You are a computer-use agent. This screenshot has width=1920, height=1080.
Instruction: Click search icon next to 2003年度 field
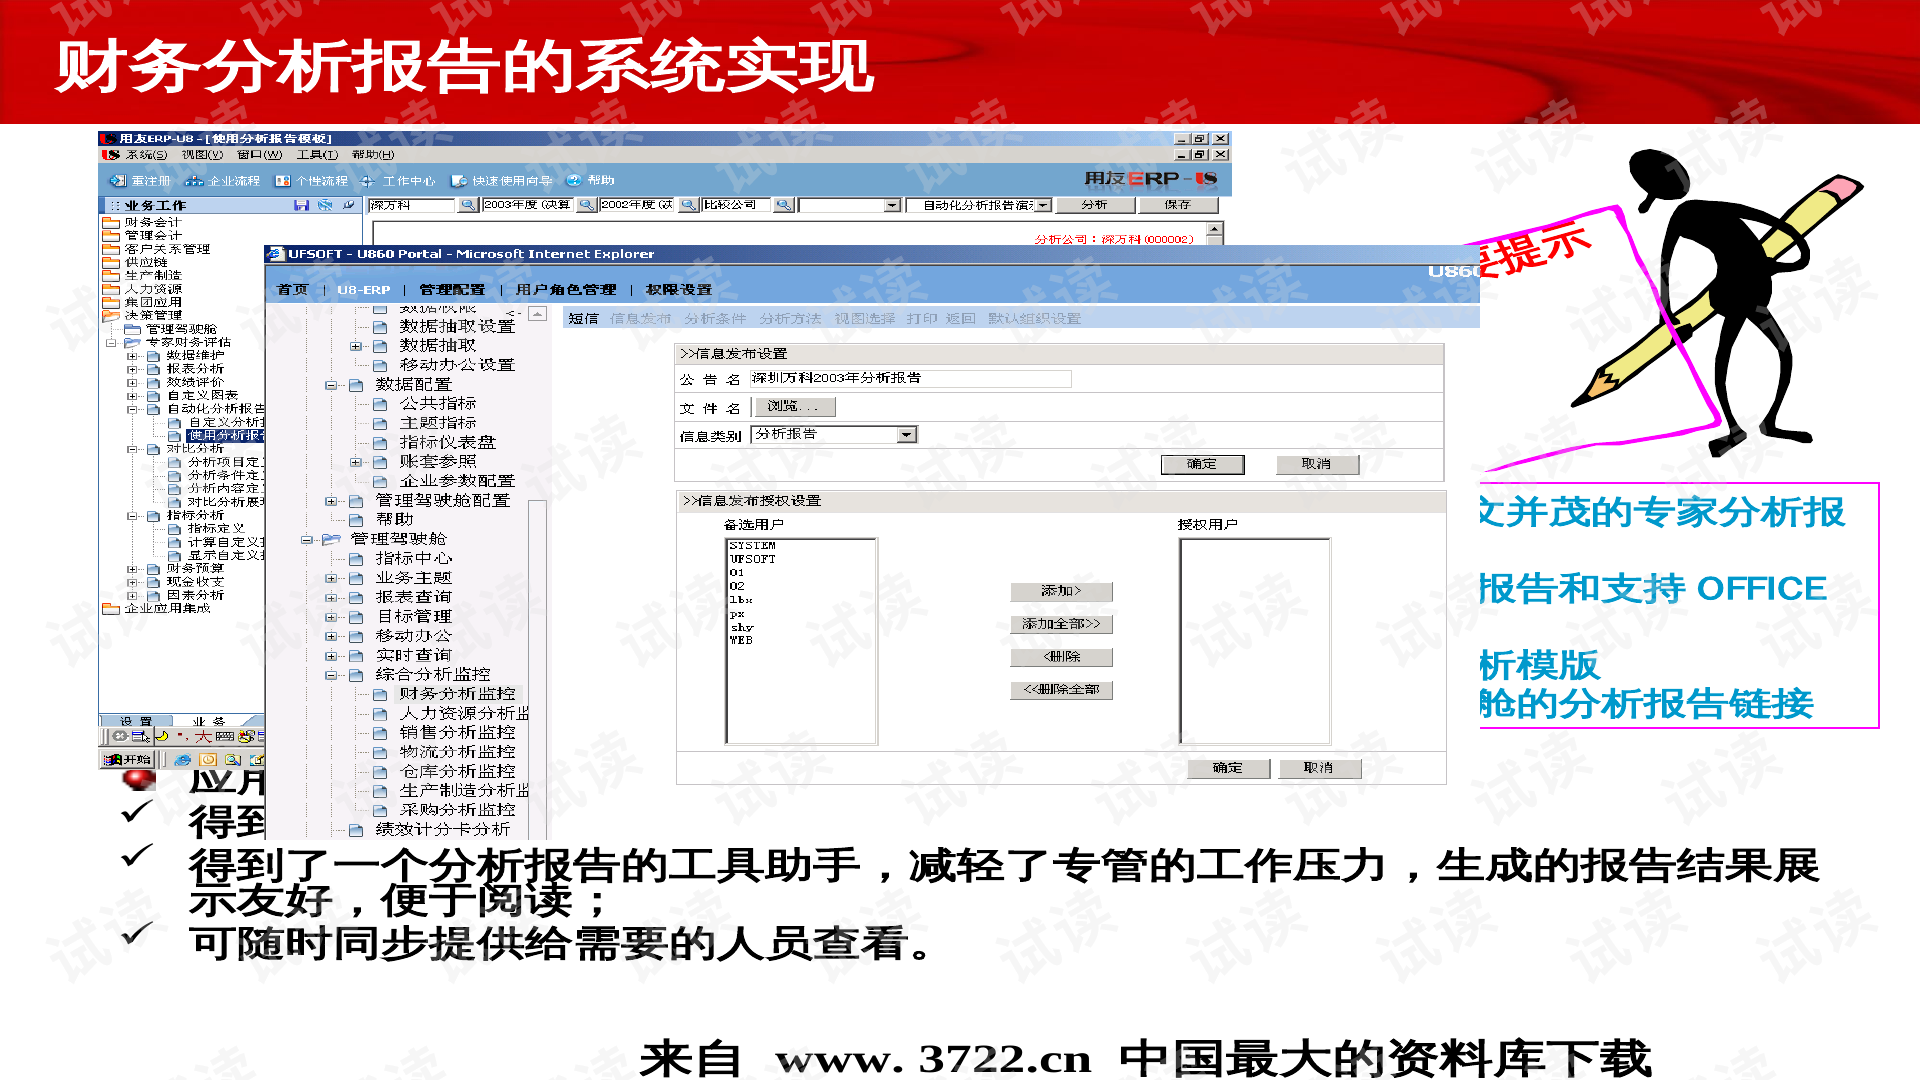pyautogui.click(x=587, y=205)
